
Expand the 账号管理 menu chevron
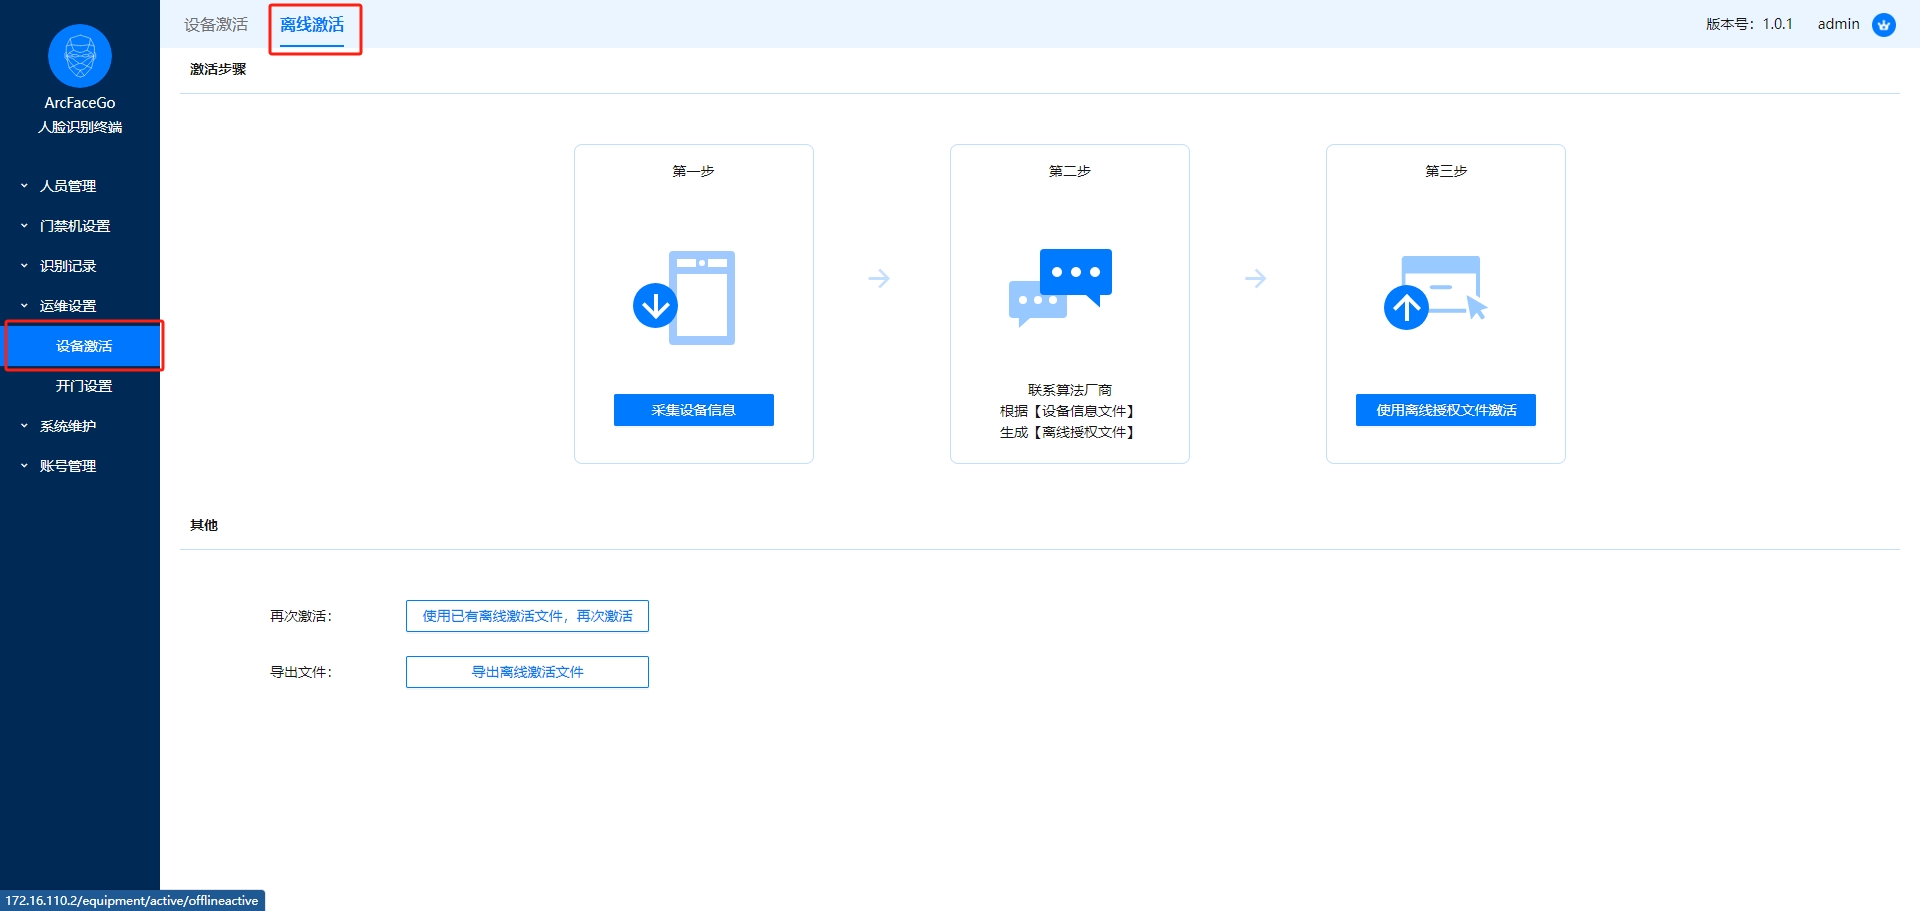[24, 466]
